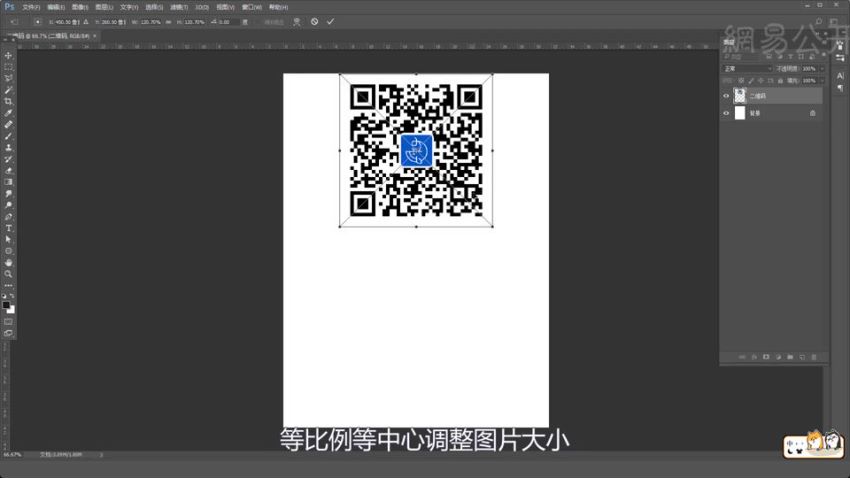Screen dimensions: 850x478
Task: Select the Eraser tool
Action: point(8,171)
